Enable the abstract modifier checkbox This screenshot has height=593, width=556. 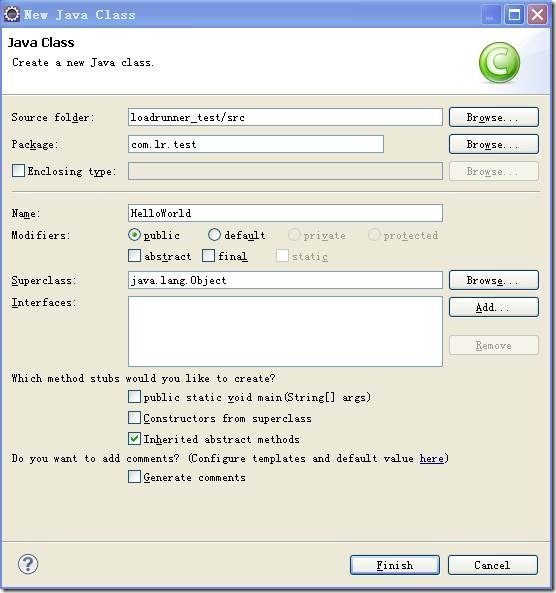click(134, 256)
